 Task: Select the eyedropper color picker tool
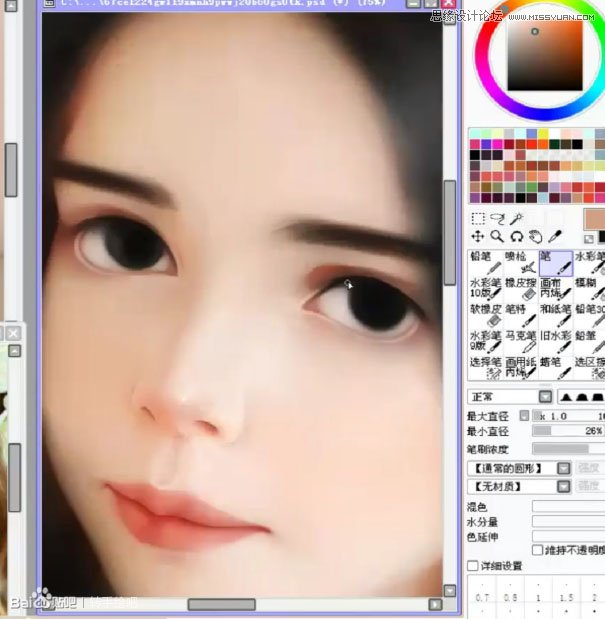(555, 236)
